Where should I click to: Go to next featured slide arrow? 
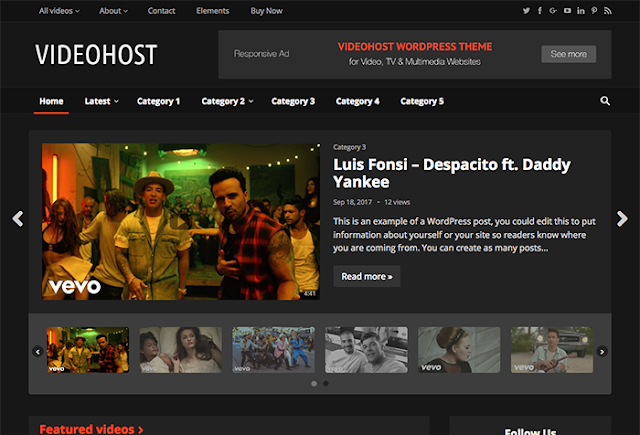tap(622, 219)
